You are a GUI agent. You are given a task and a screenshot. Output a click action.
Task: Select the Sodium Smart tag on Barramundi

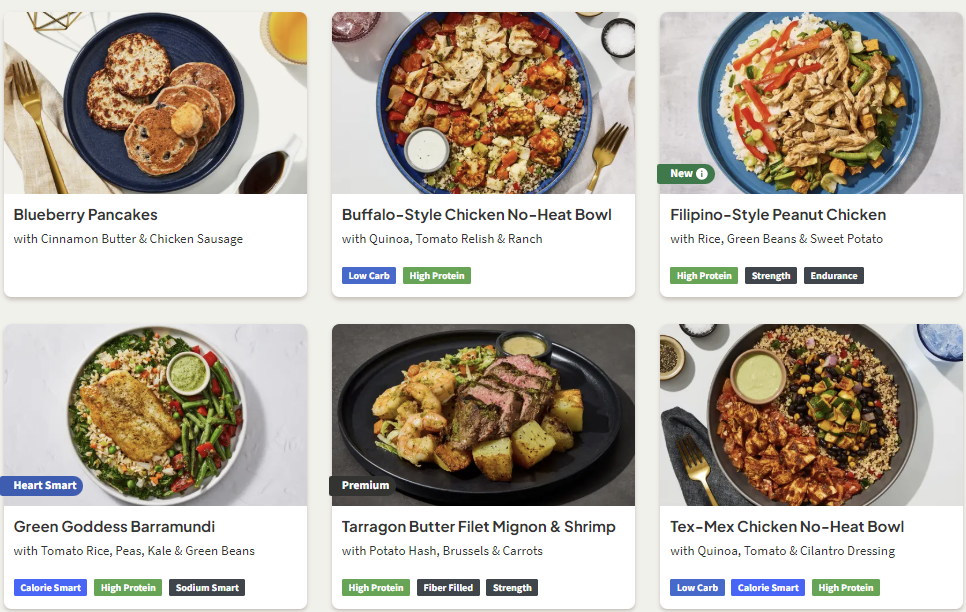click(x=207, y=587)
